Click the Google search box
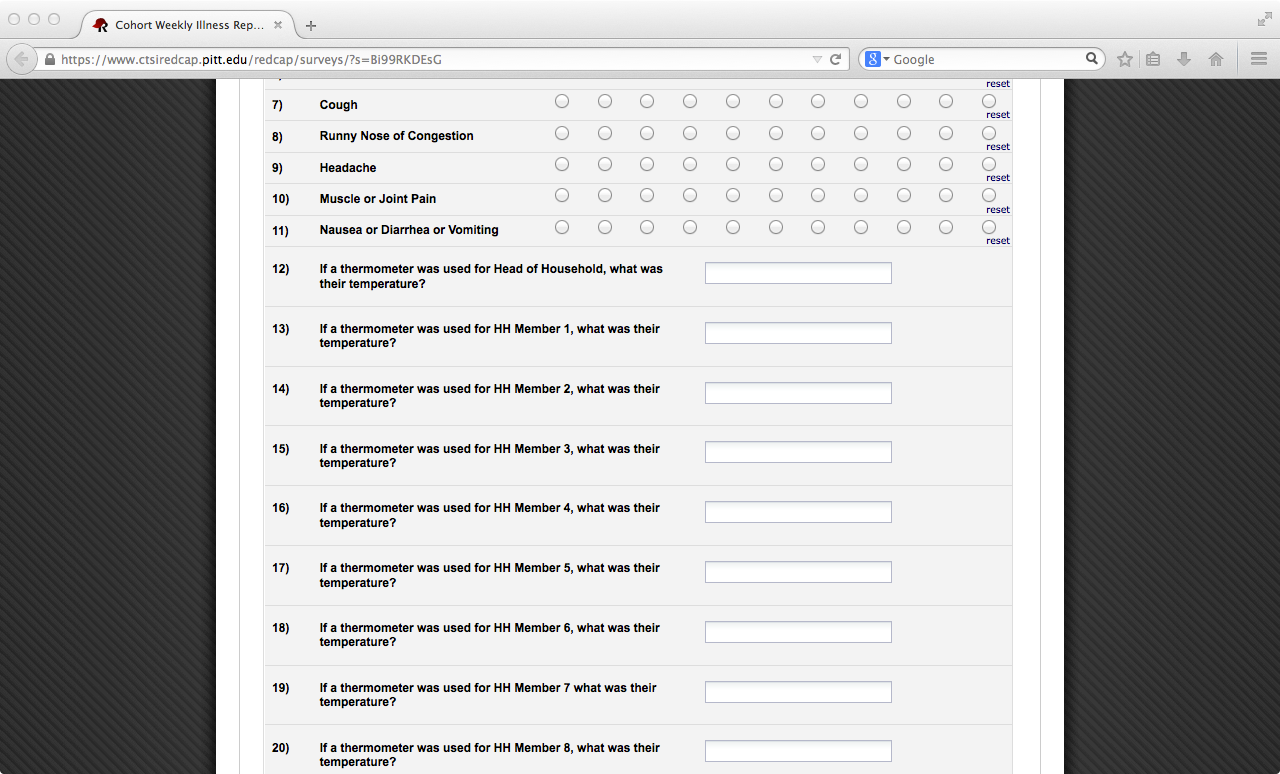This screenshot has width=1280, height=774. (x=985, y=59)
